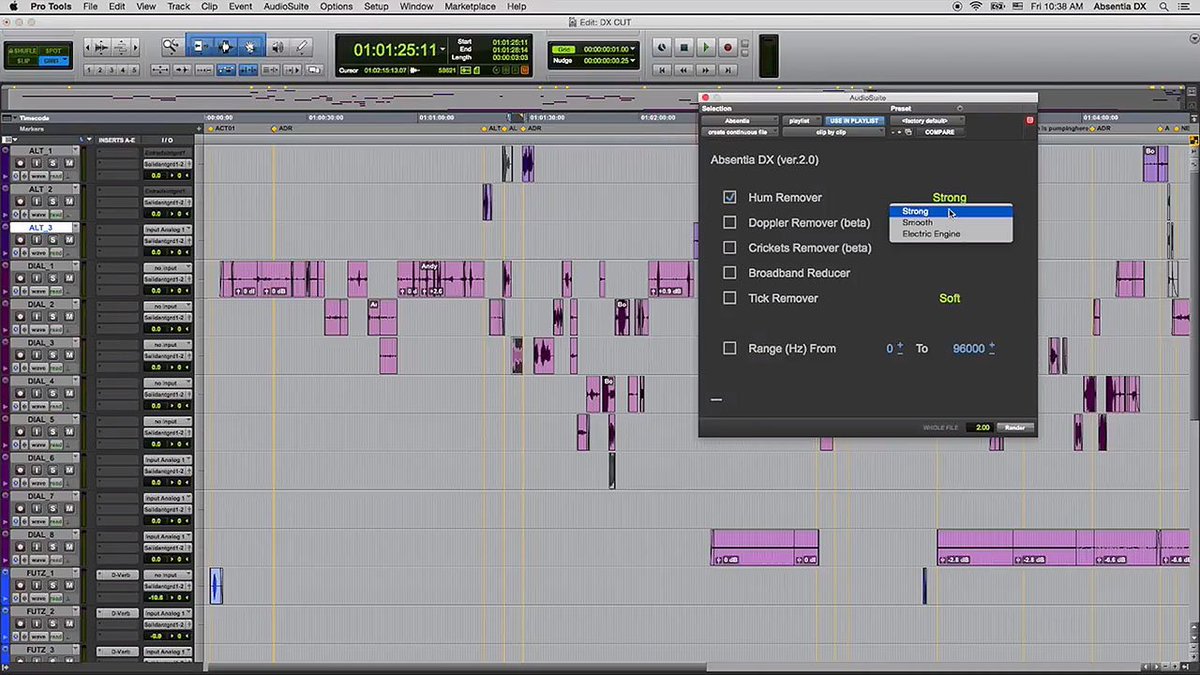
Task: Click the Wi-Fi icon in menu bar
Action: 976,6
